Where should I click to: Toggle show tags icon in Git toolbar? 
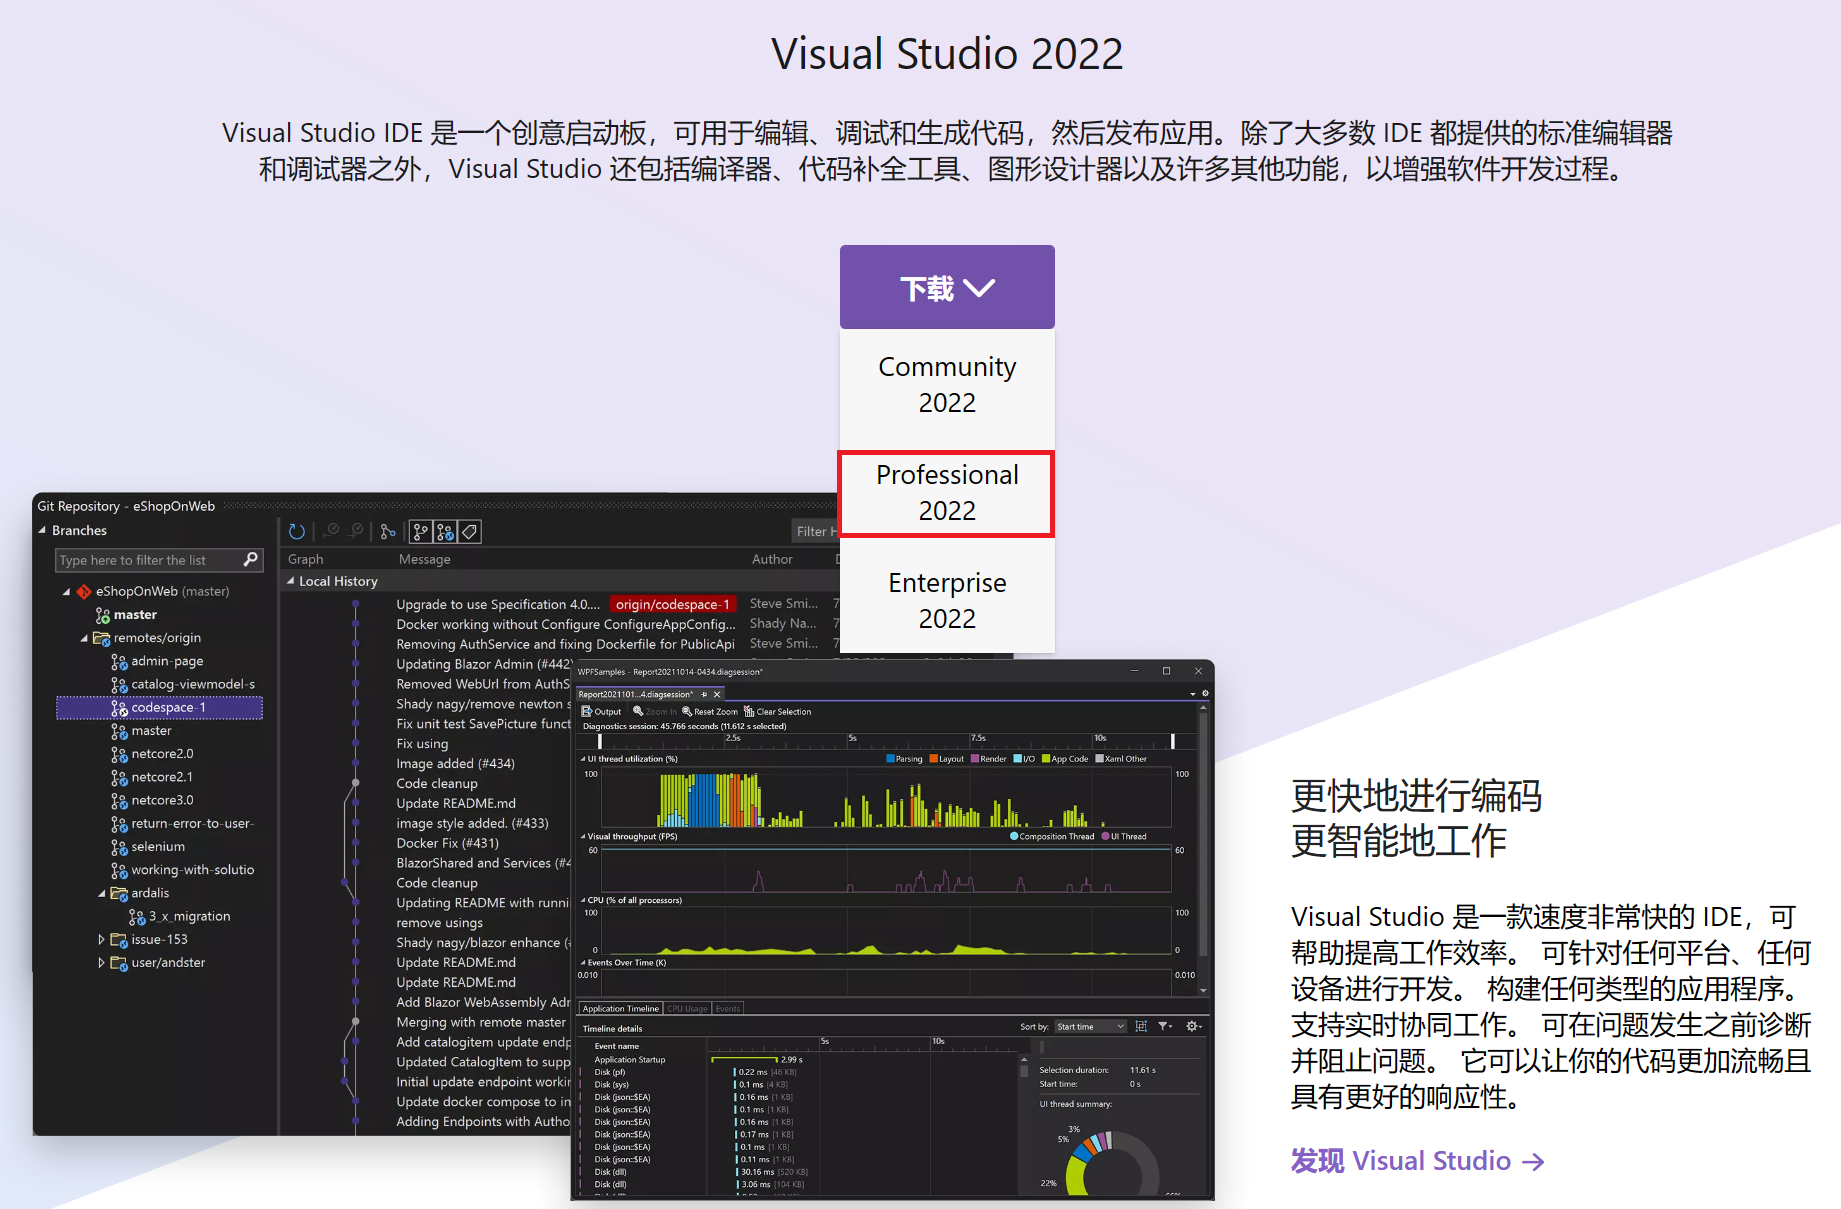[x=469, y=531]
